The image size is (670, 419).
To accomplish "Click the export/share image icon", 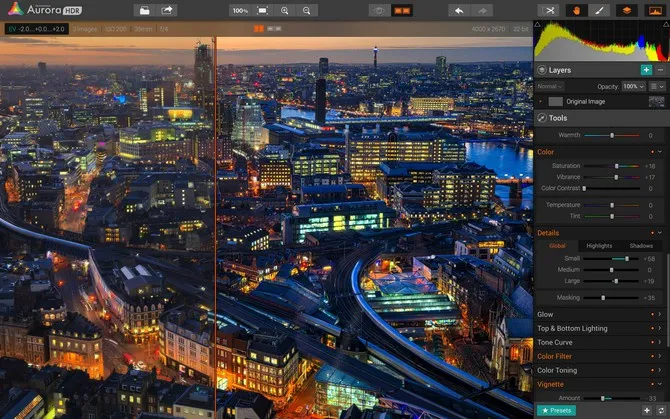I will pyautogui.click(x=168, y=10).
